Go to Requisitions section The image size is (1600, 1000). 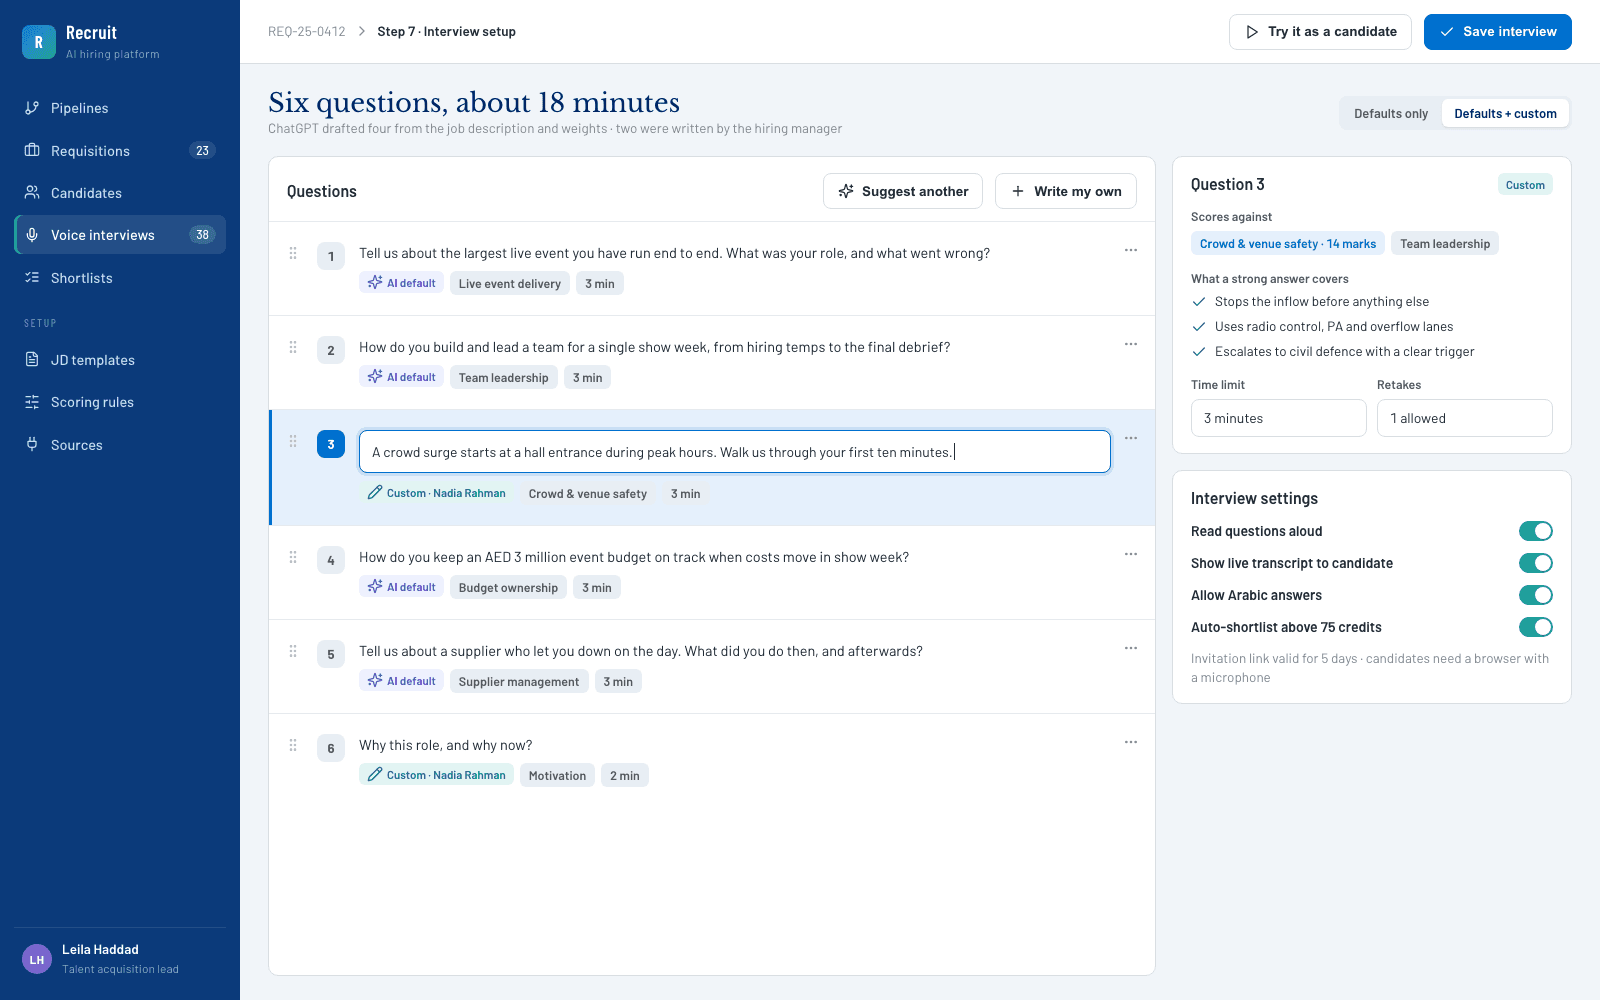[120, 151]
